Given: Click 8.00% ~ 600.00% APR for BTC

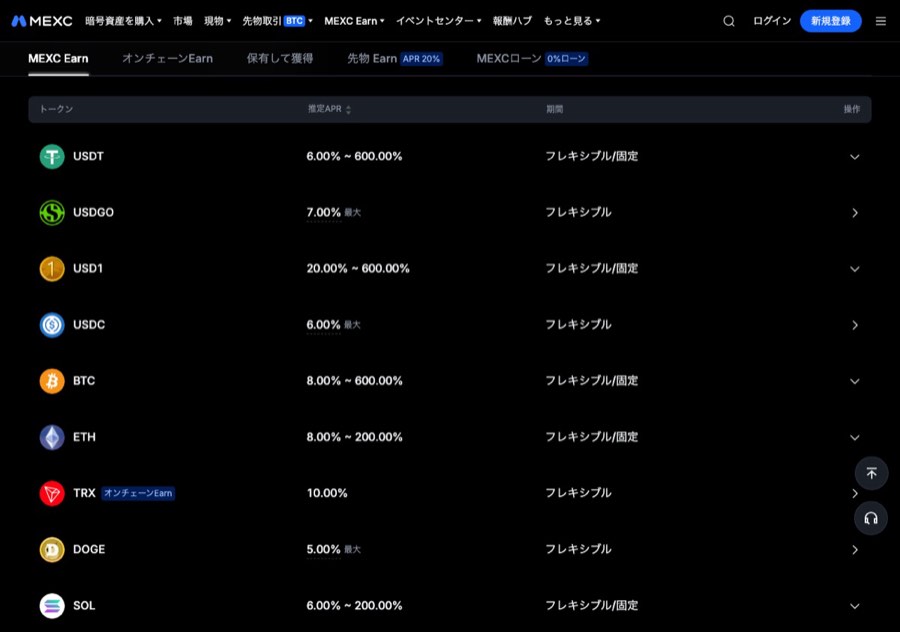Looking at the screenshot, I should [x=354, y=381].
